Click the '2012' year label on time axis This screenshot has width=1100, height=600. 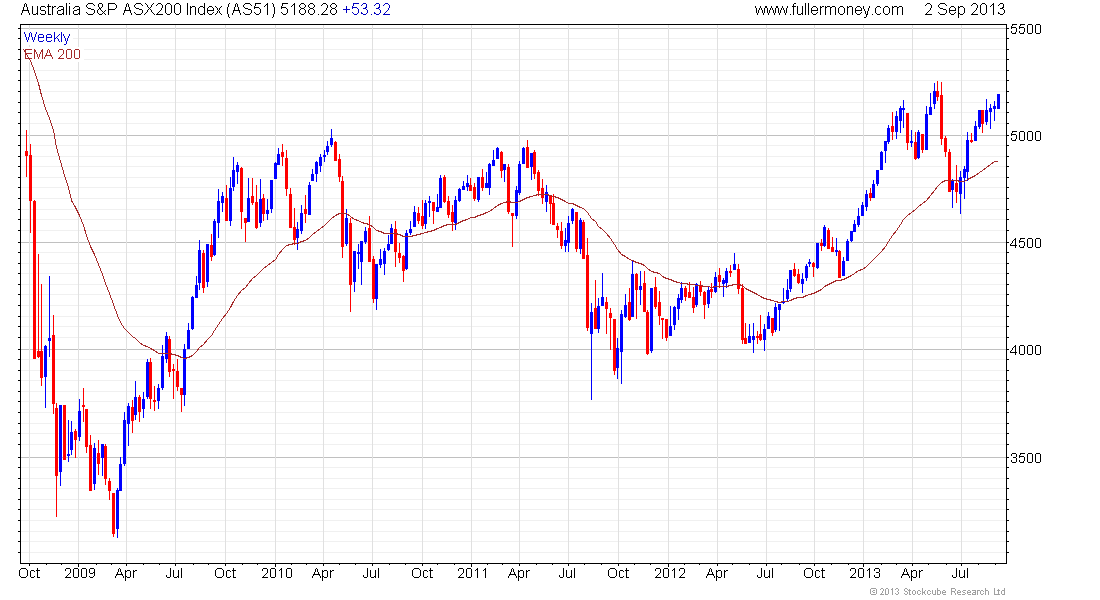pyautogui.click(x=669, y=573)
